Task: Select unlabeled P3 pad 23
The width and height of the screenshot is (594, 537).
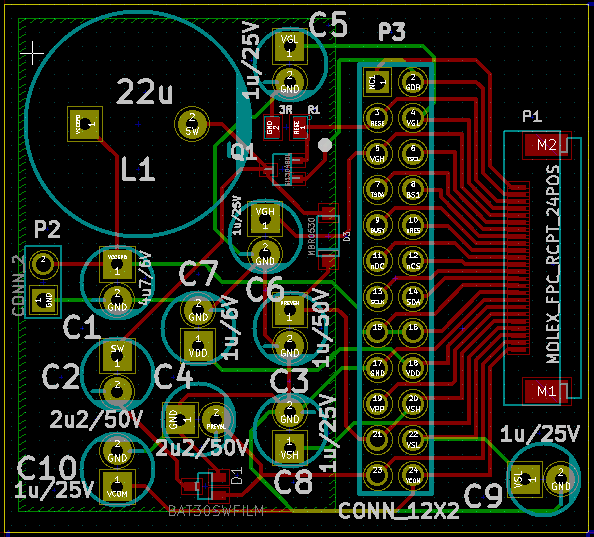Action: click(377, 475)
